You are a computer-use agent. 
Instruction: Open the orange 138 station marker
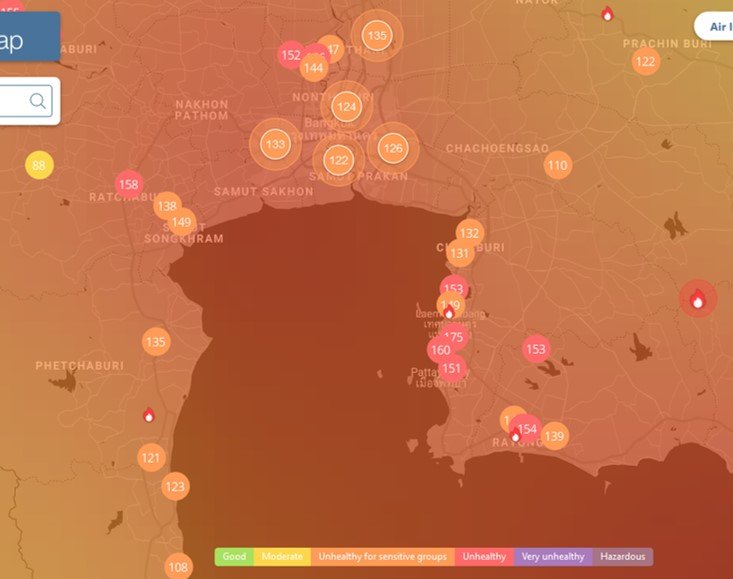(167, 206)
